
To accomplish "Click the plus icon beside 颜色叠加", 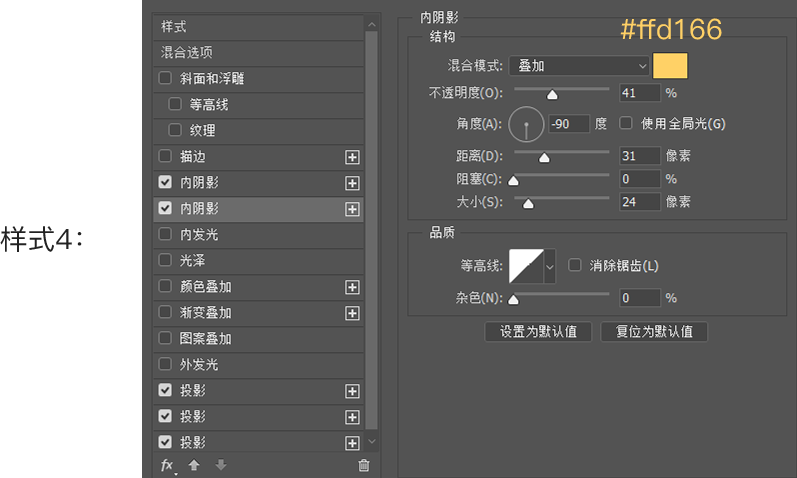I will 352,287.
